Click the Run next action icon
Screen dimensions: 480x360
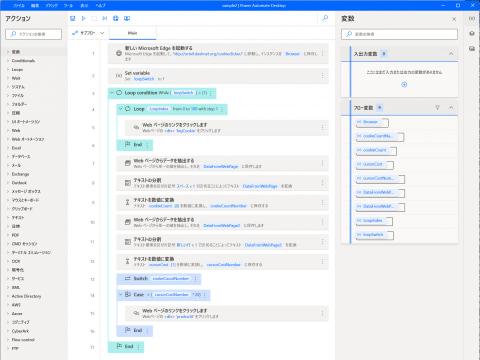tap(105, 18)
